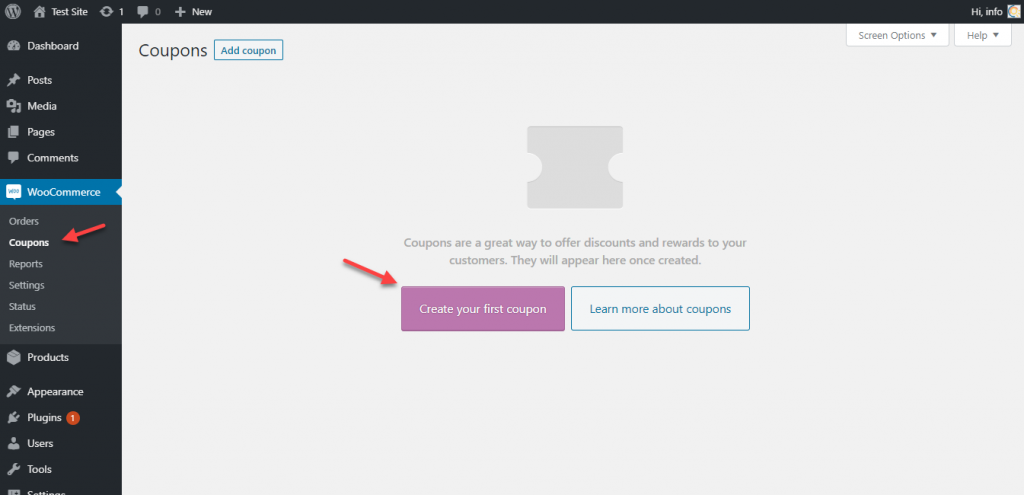Click the Add coupon button
The height and width of the screenshot is (495, 1024).
click(x=248, y=50)
